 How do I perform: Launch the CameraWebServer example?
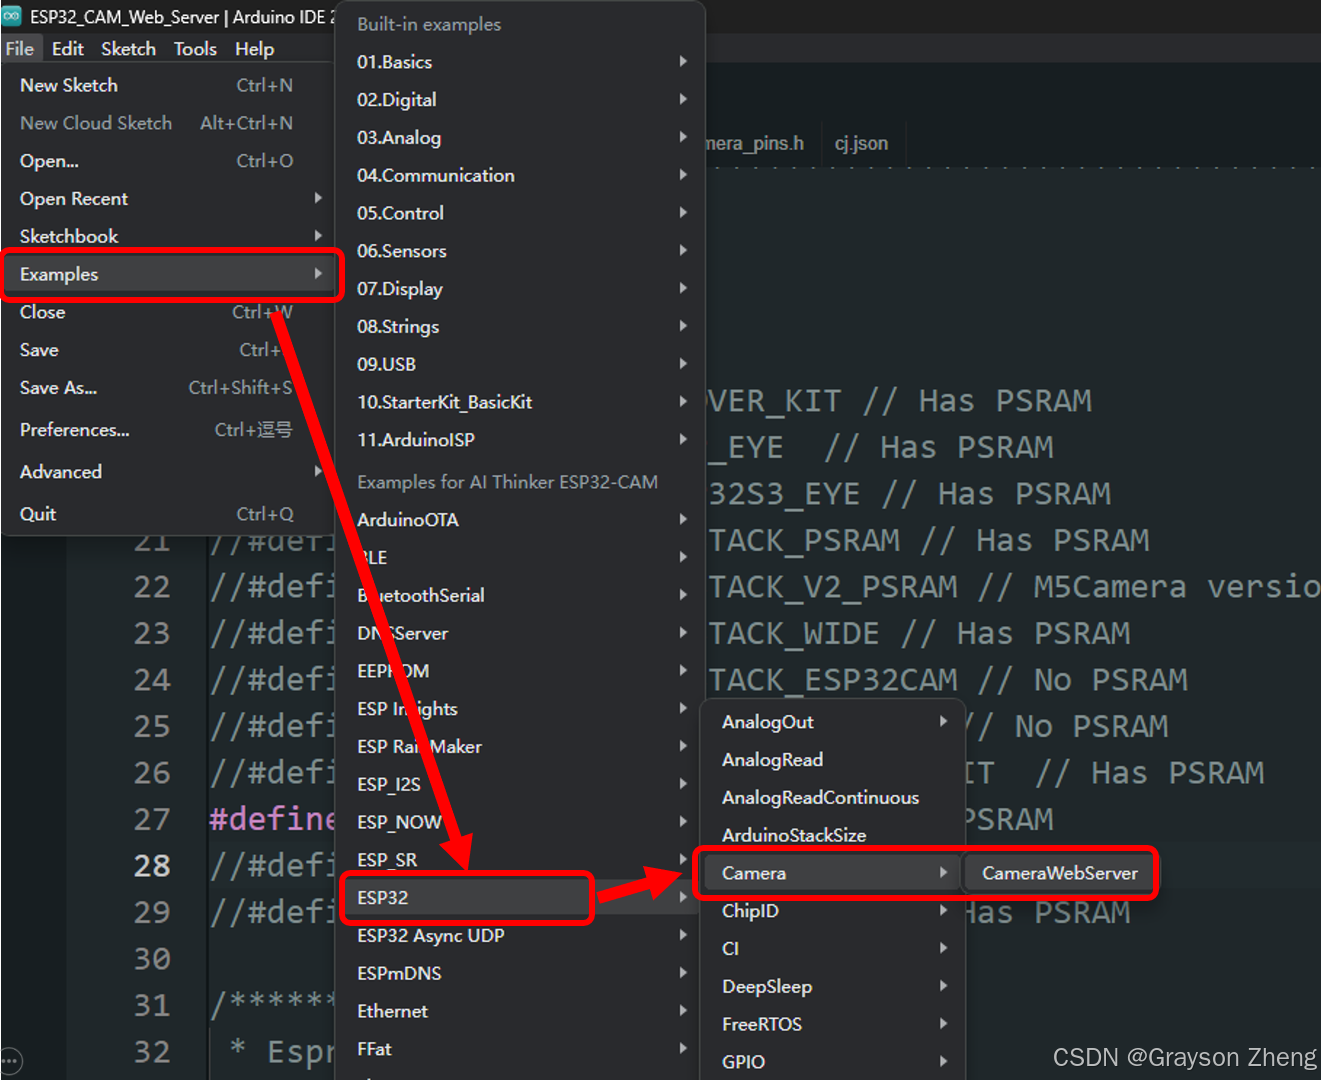(x=1059, y=873)
